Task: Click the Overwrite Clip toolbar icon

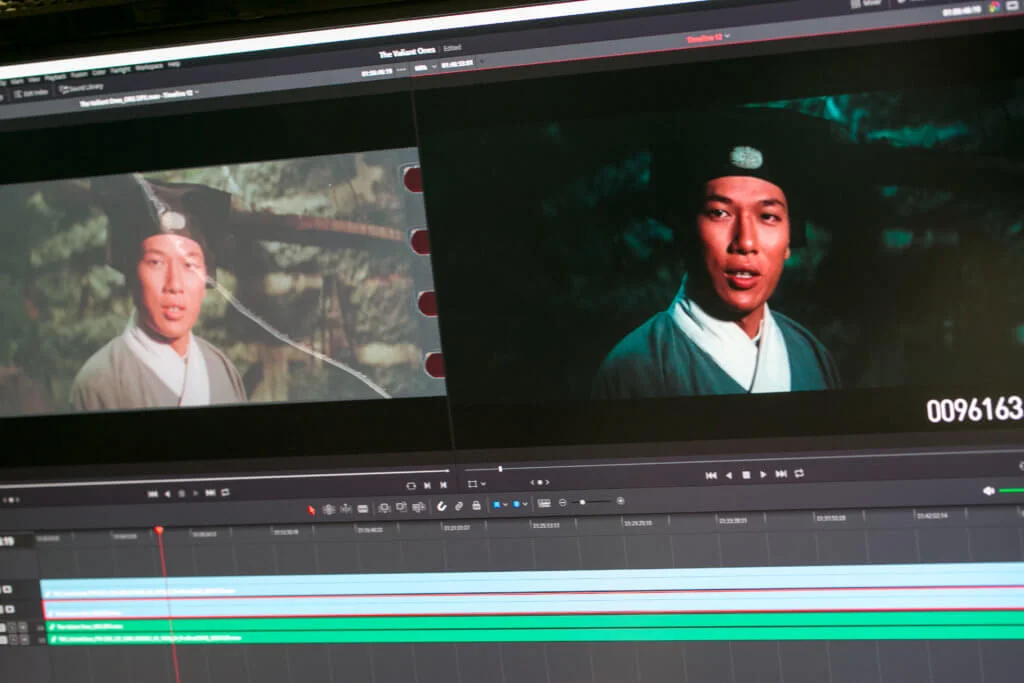Action: [x=401, y=507]
